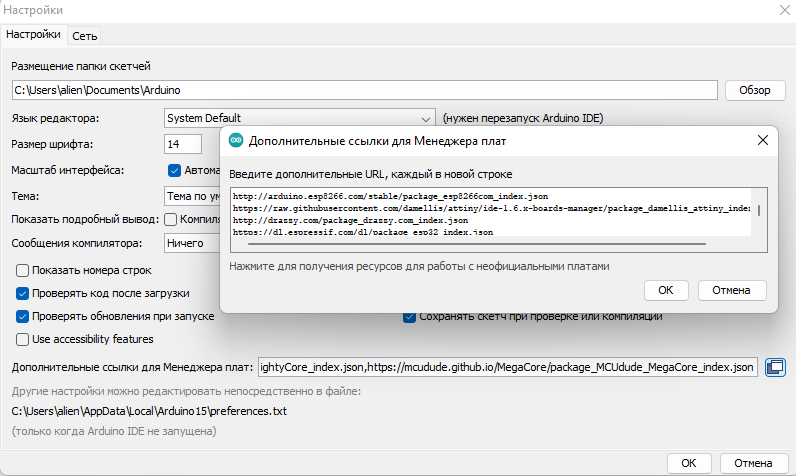Open the Язык редактора dropdown
The image size is (796, 476).
coord(300,118)
